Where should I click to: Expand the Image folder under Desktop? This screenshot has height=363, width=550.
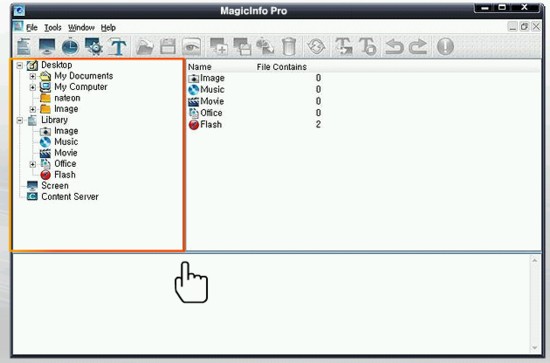point(33,109)
